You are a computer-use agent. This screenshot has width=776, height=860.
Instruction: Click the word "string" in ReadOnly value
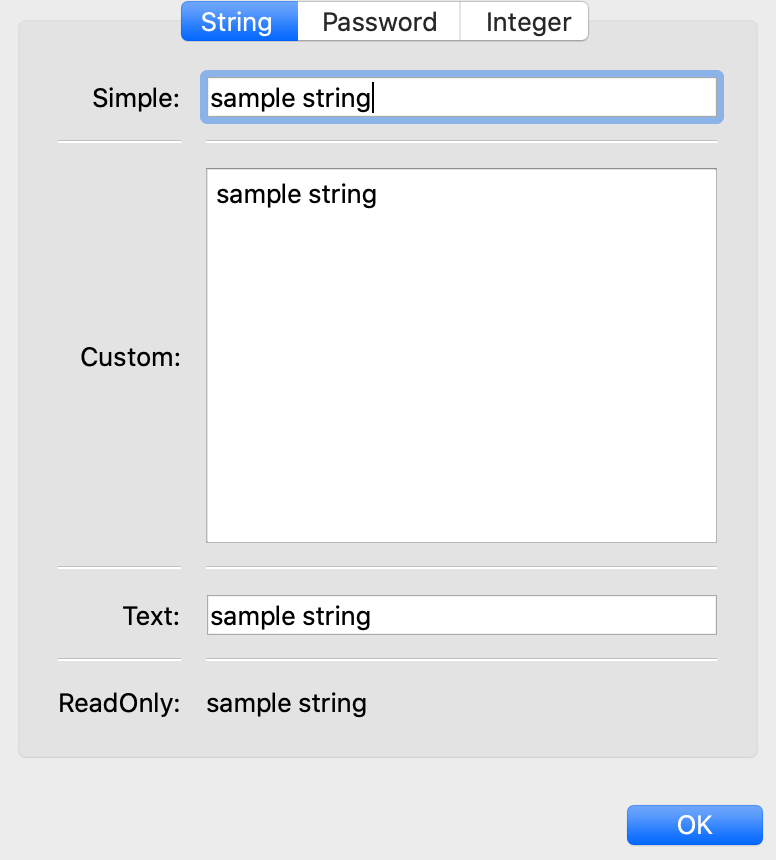(x=332, y=703)
